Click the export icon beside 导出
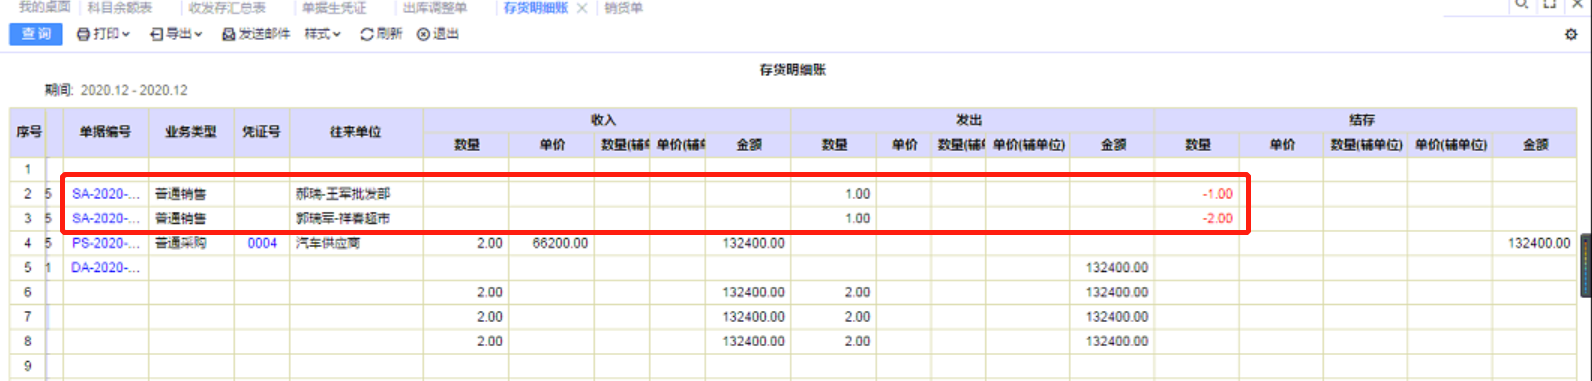 click(156, 34)
